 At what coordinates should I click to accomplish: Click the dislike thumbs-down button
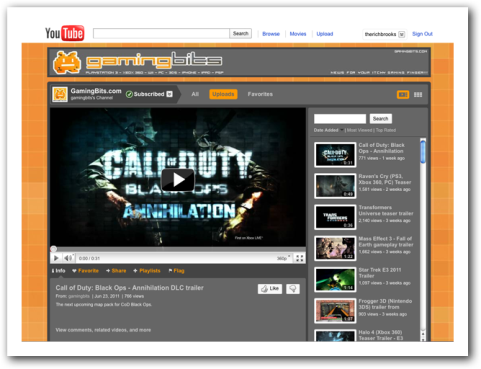click(x=292, y=289)
